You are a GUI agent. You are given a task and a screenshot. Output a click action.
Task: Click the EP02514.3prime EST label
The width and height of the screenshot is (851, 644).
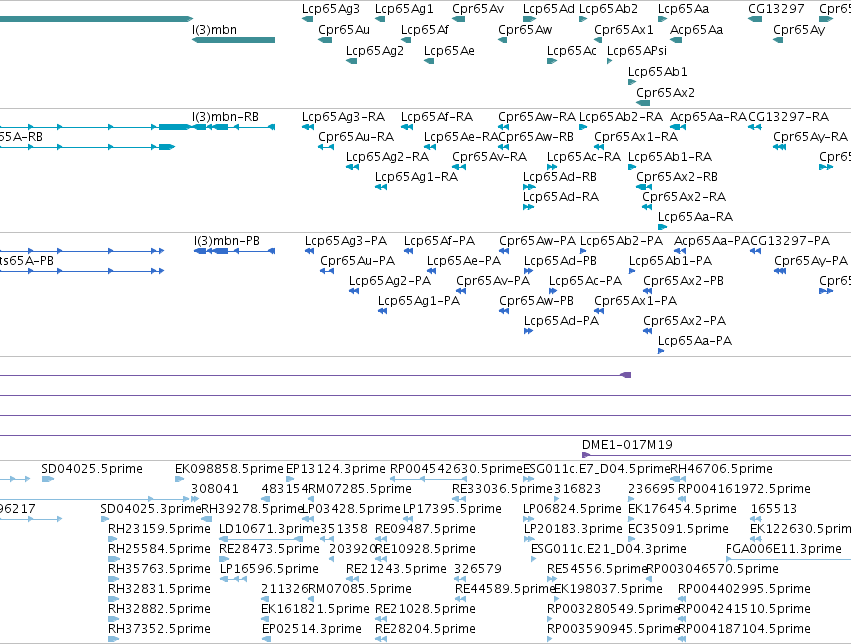312,629
